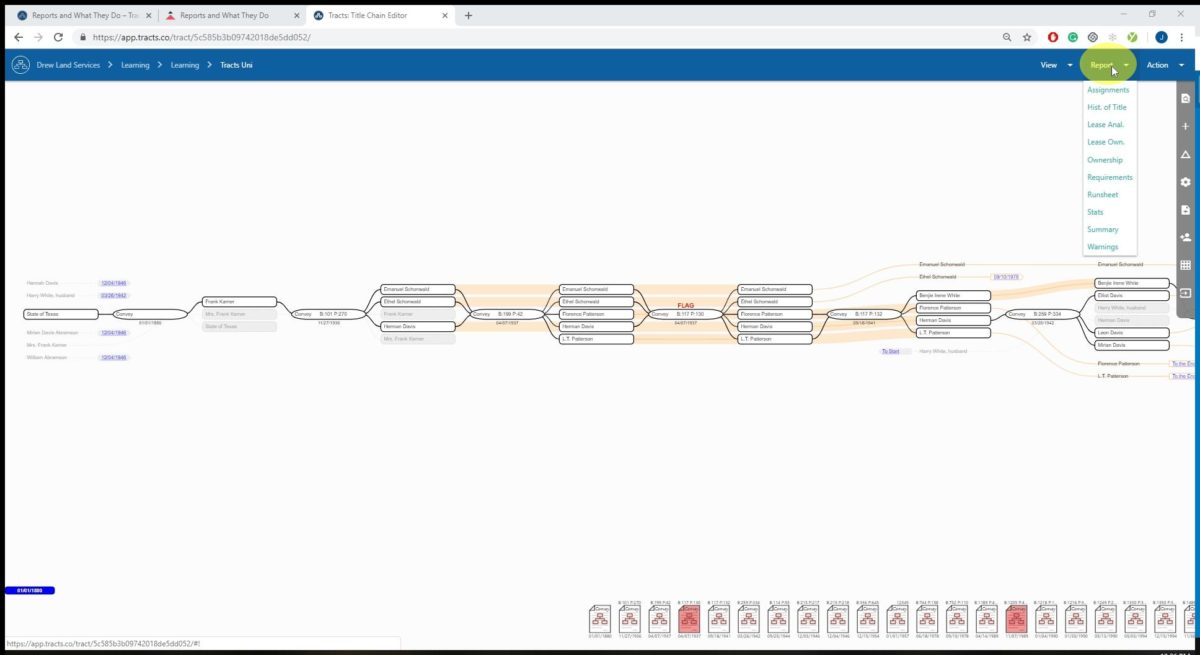The height and width of the screenshot is (655, 1200).
Task: Expand the View dropdown
Action: 1056,65
